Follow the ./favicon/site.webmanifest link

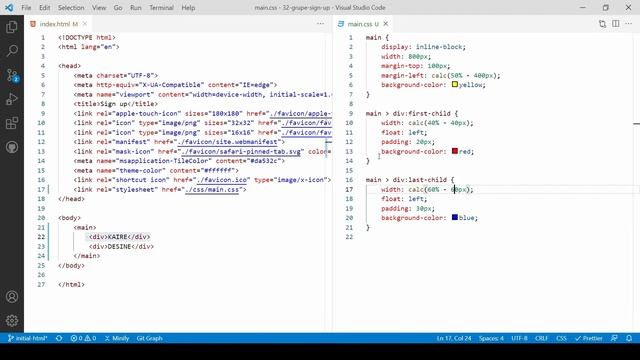[228, 142]
